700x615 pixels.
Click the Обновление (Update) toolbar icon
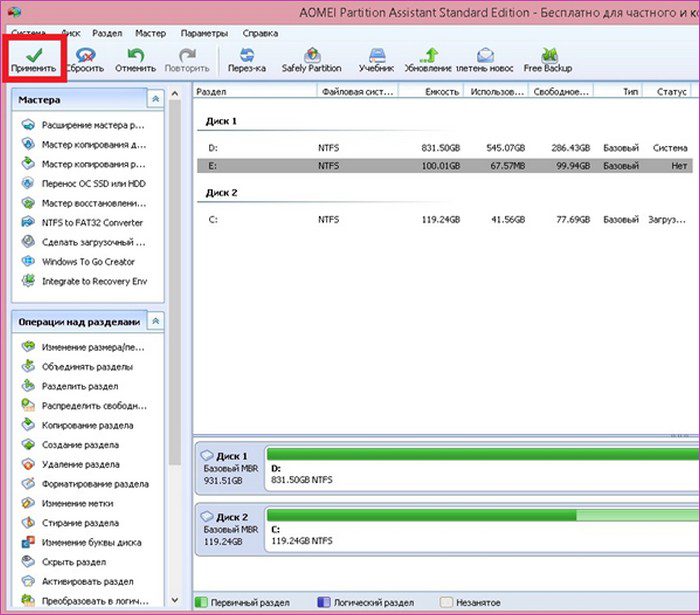tap(428, 60)
